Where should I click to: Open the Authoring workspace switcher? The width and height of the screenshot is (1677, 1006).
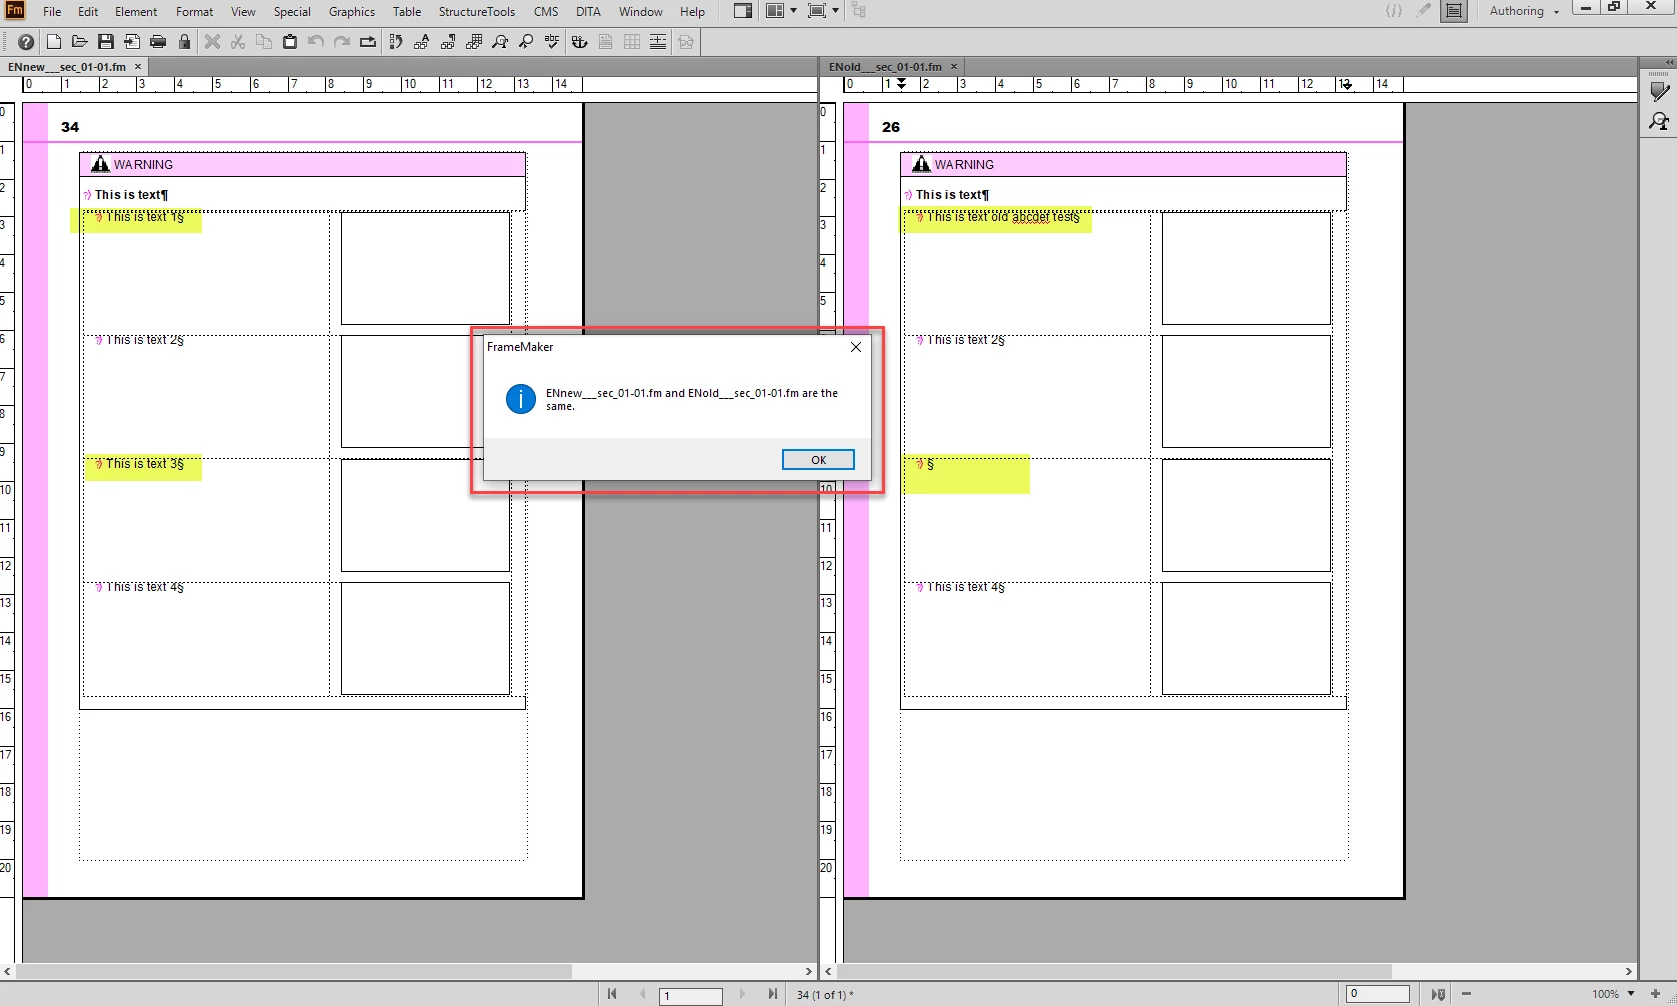coord(1523,11)
